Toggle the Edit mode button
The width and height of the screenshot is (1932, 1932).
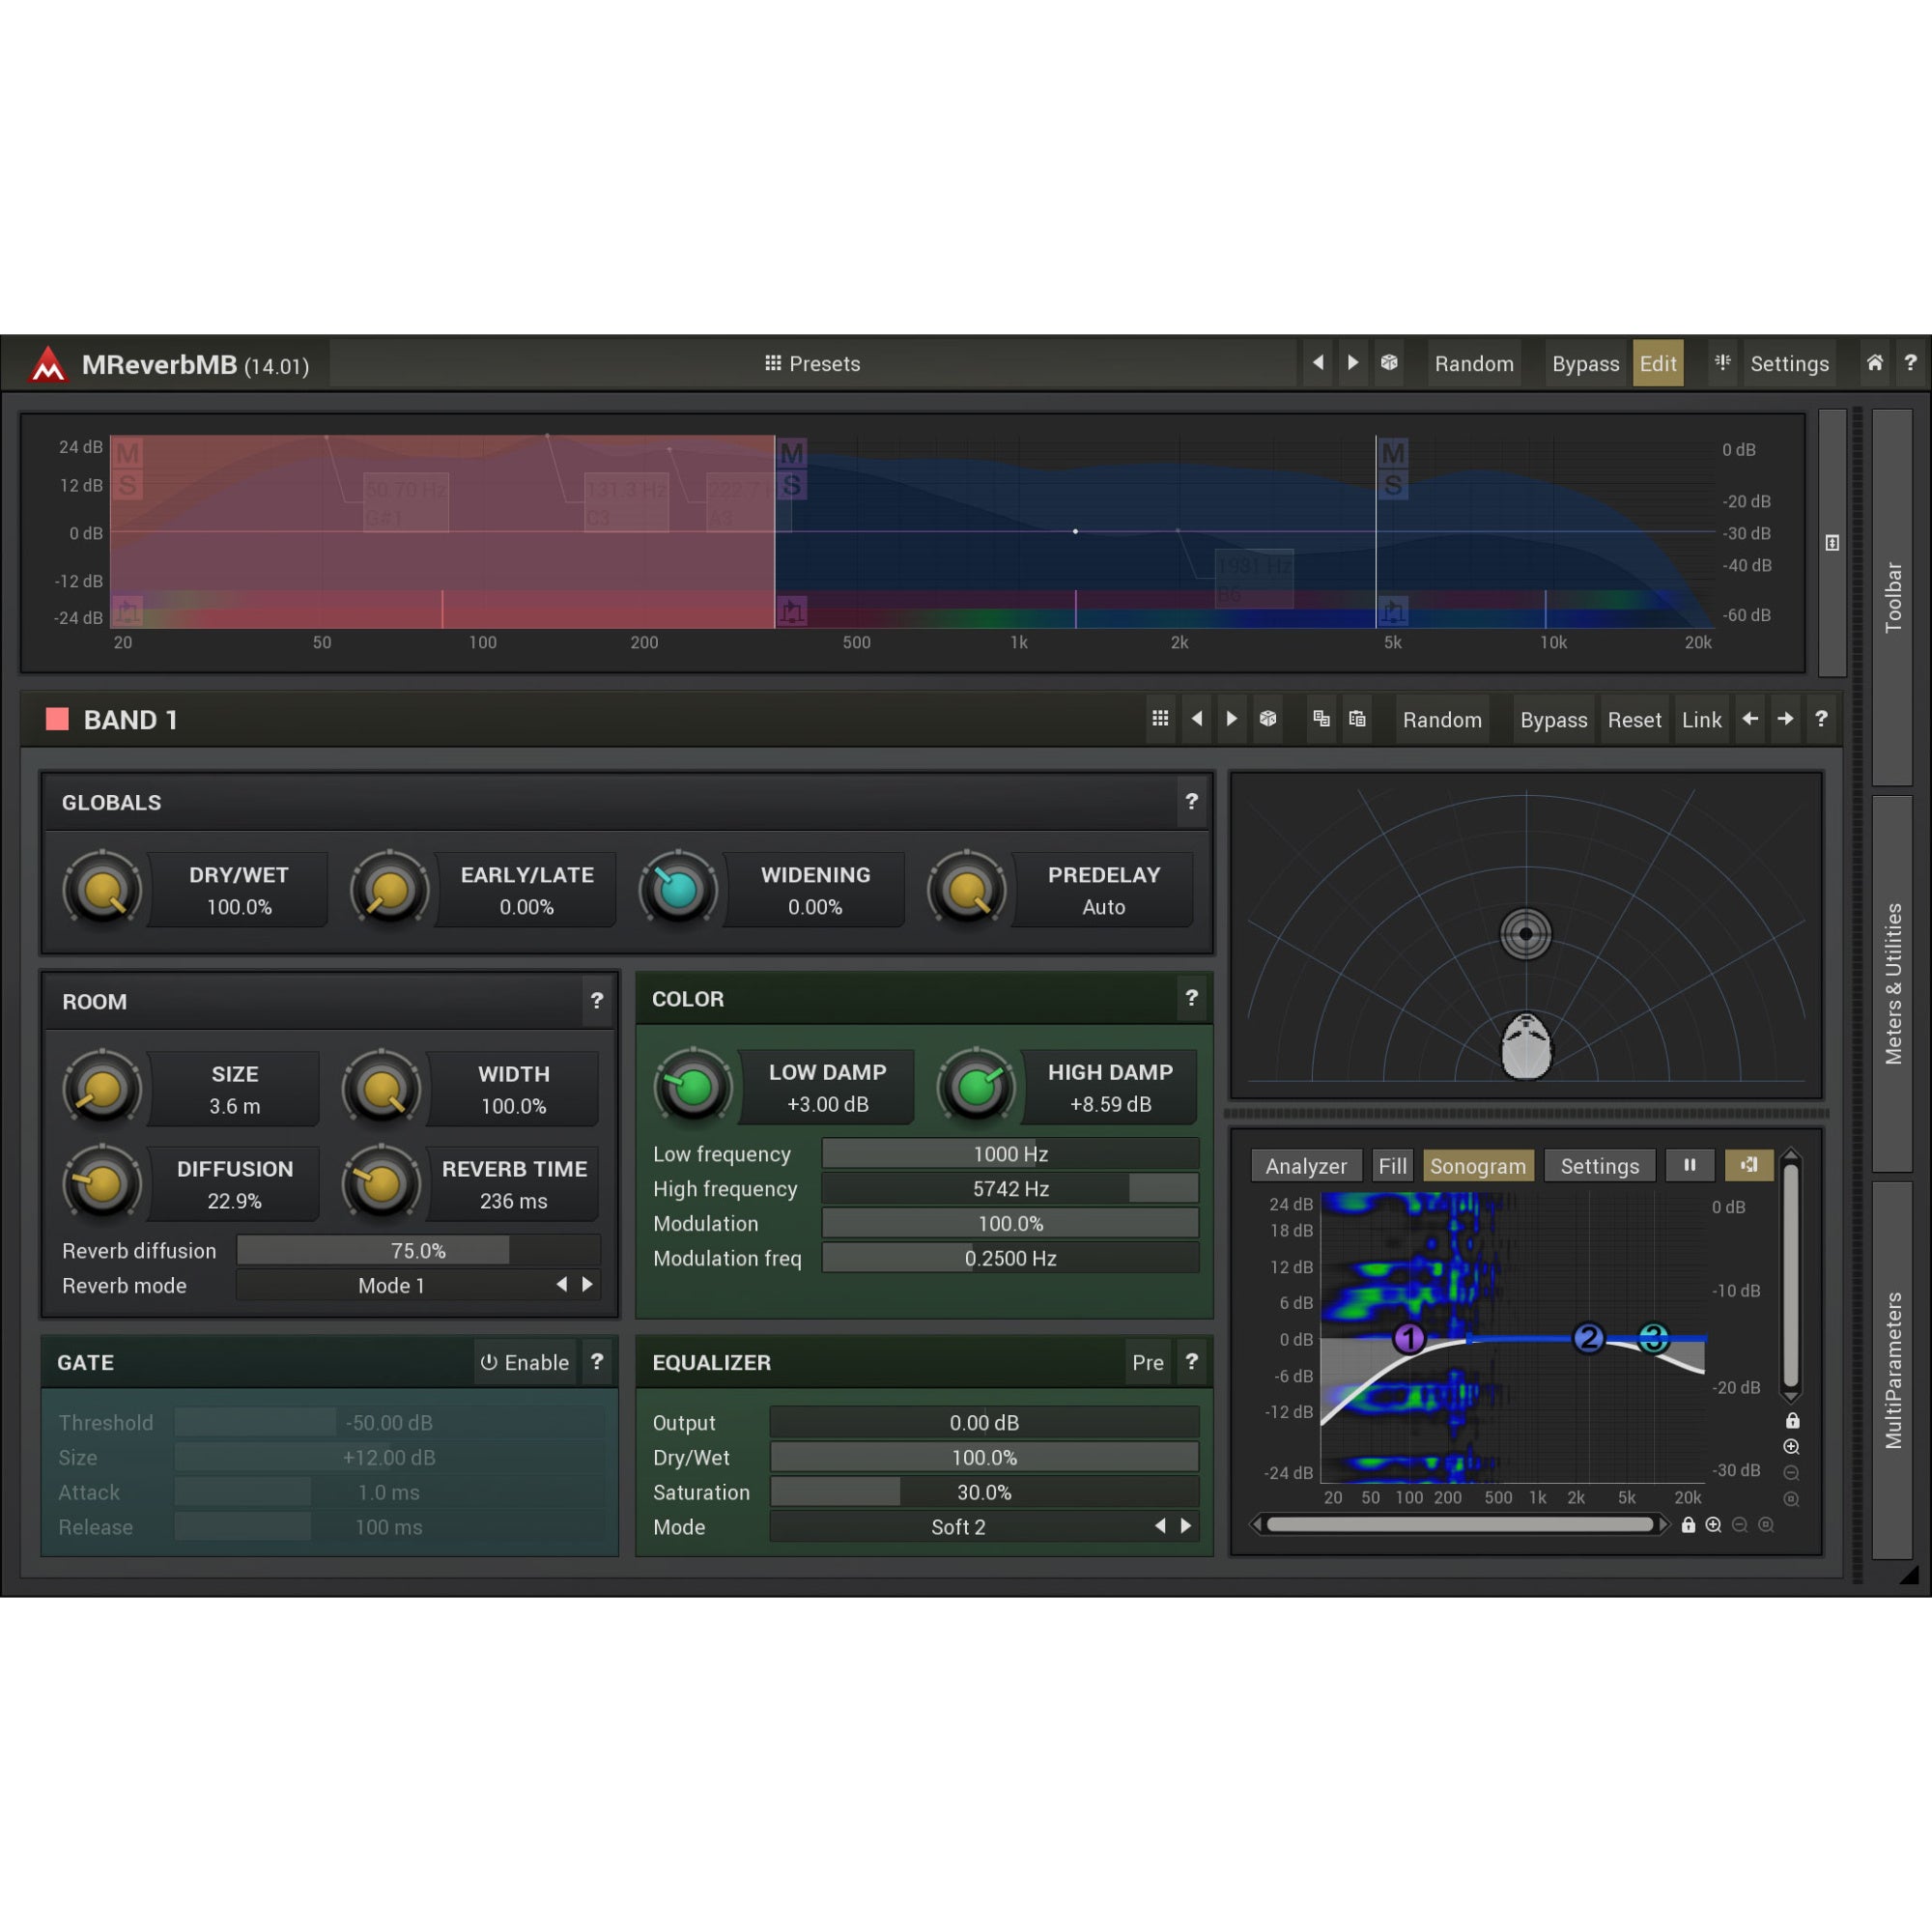point(1658,364)
